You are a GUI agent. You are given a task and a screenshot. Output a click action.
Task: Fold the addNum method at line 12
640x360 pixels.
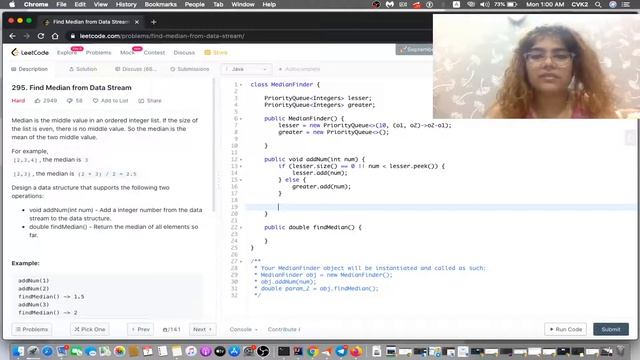[241, 159]
